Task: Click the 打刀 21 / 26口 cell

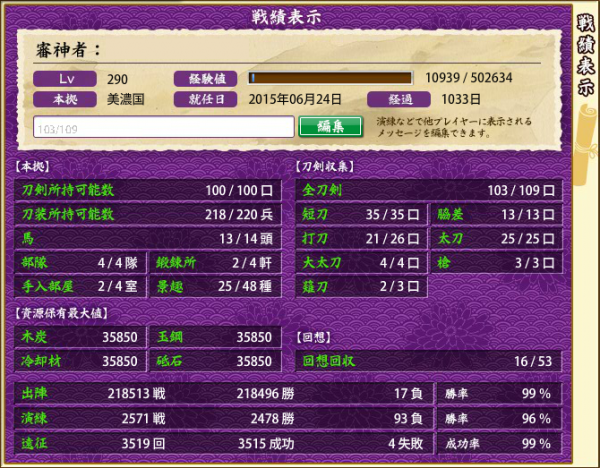Action: coord(361,239)
